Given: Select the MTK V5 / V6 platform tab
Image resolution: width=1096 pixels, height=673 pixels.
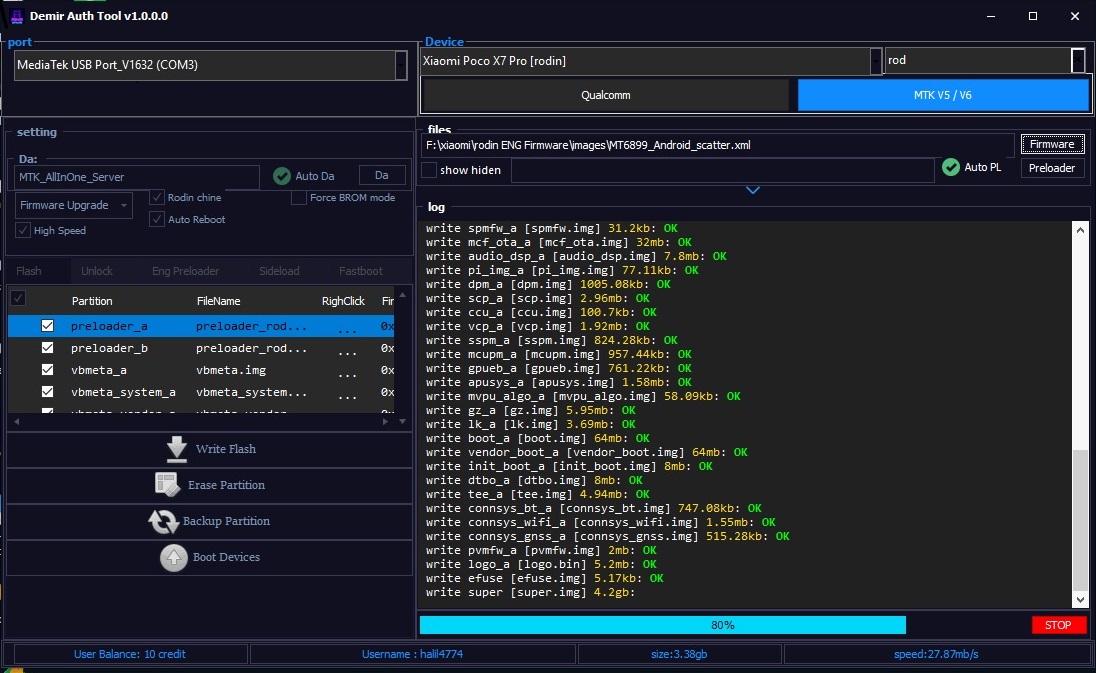Looking at the screenshot, I should (x=943, y=95).
